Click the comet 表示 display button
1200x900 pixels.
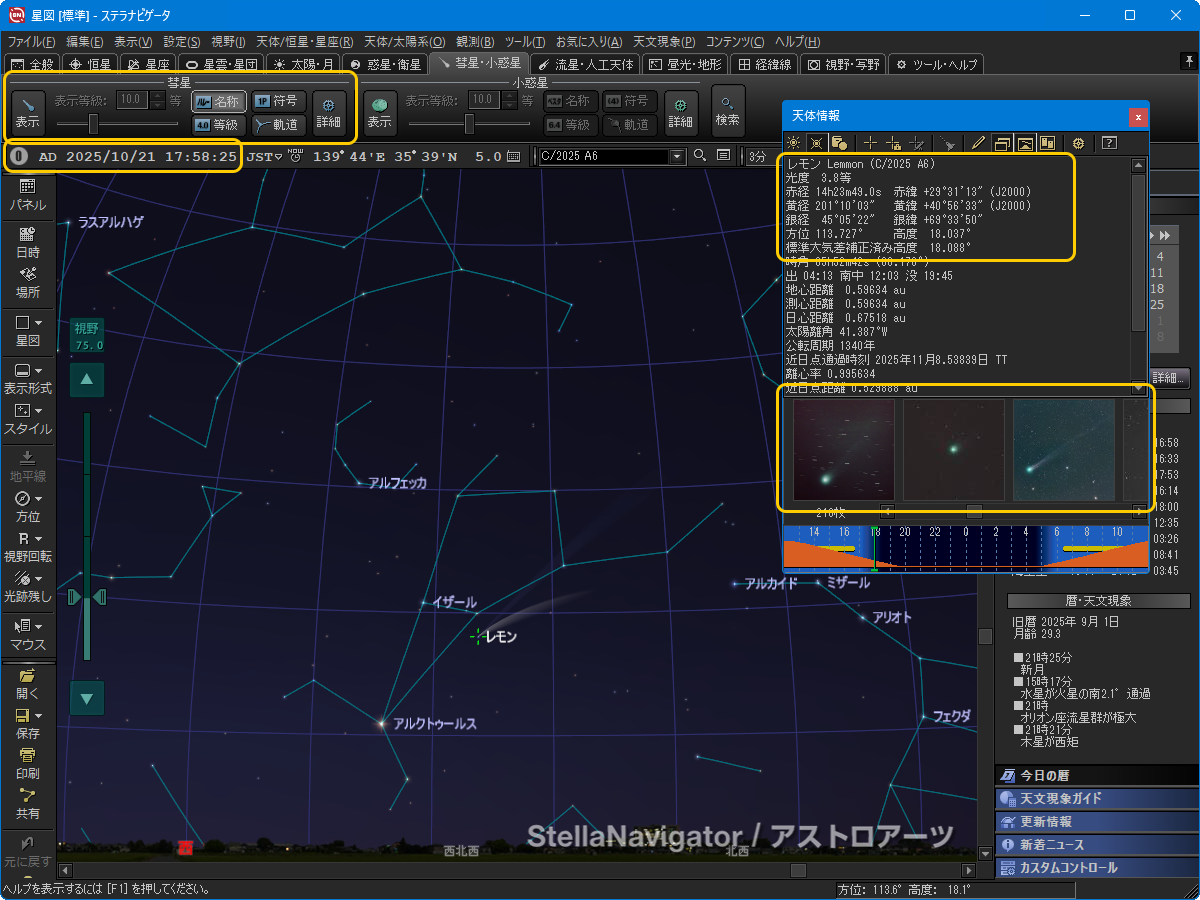(28, 112)
